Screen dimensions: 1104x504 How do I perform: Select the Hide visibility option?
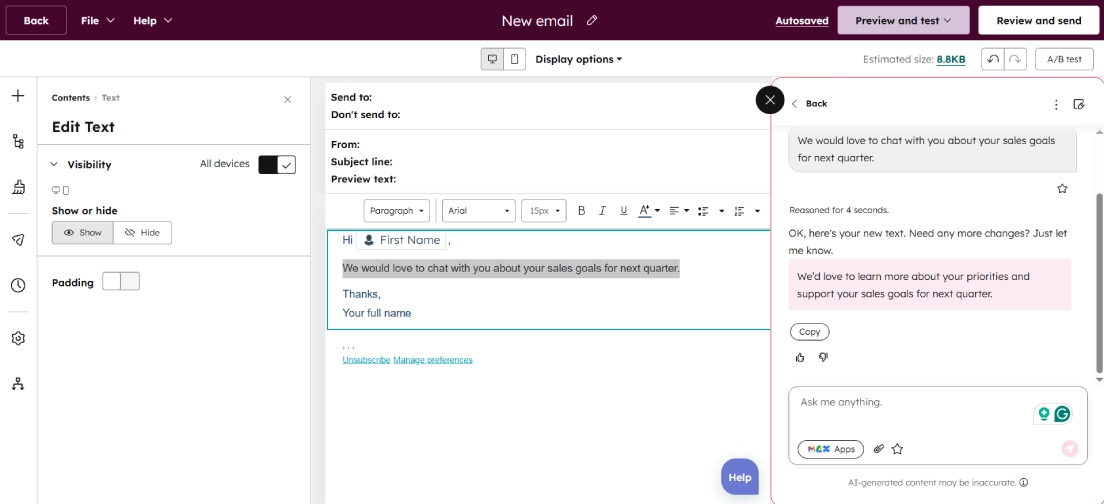point(142,232)
